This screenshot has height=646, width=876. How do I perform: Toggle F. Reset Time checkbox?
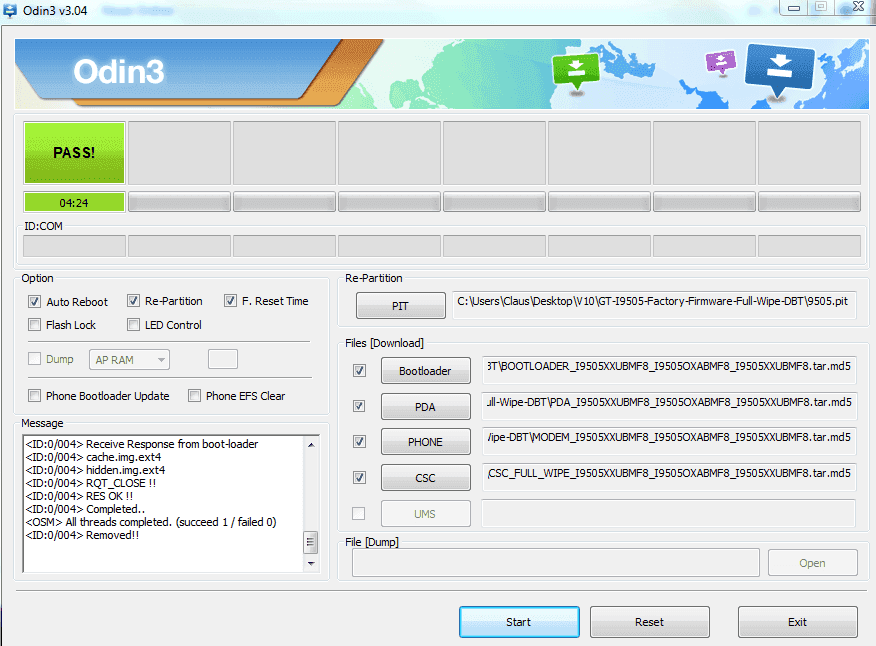230,301
